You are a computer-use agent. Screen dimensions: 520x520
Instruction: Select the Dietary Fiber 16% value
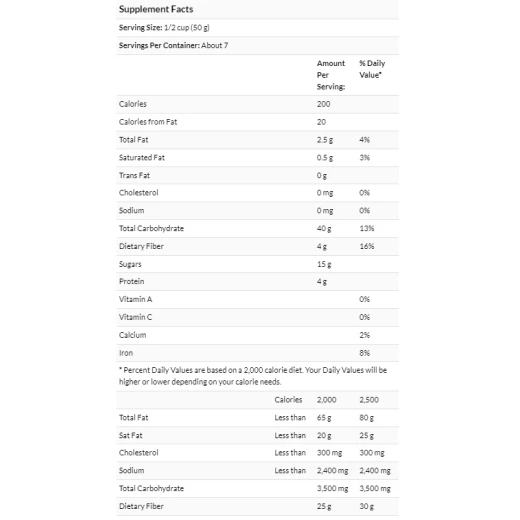[x=367, y=246]
